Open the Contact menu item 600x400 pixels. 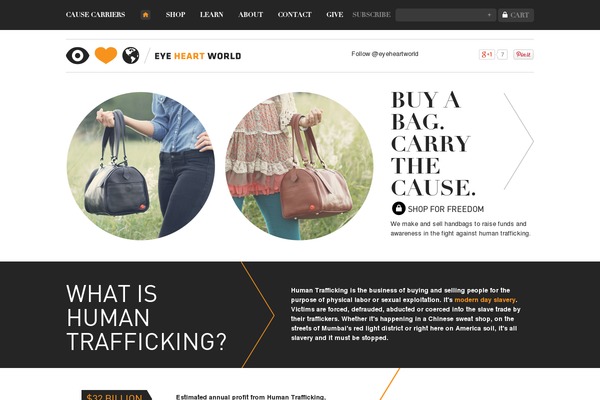coord(295,15)
